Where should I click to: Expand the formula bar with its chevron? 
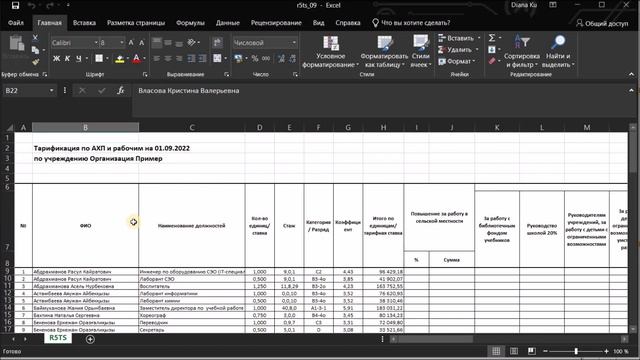tap(631, 90)
